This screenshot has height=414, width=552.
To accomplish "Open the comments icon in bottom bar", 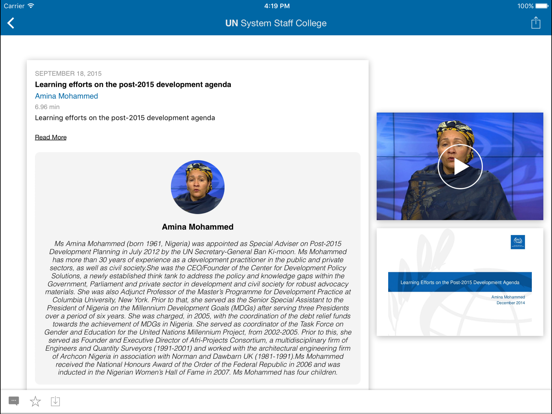I will pyautogui.click(x=14, y=401).
